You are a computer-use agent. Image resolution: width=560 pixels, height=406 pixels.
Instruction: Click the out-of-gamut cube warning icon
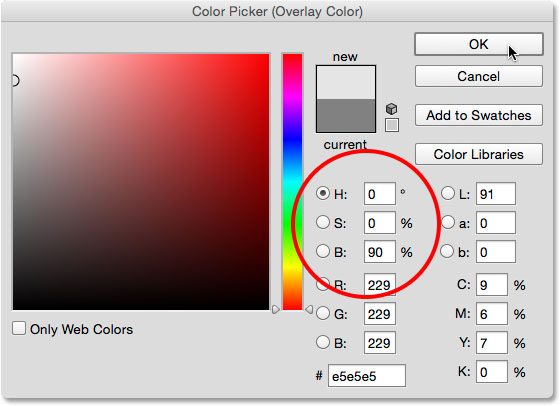(x=392, y=109)
